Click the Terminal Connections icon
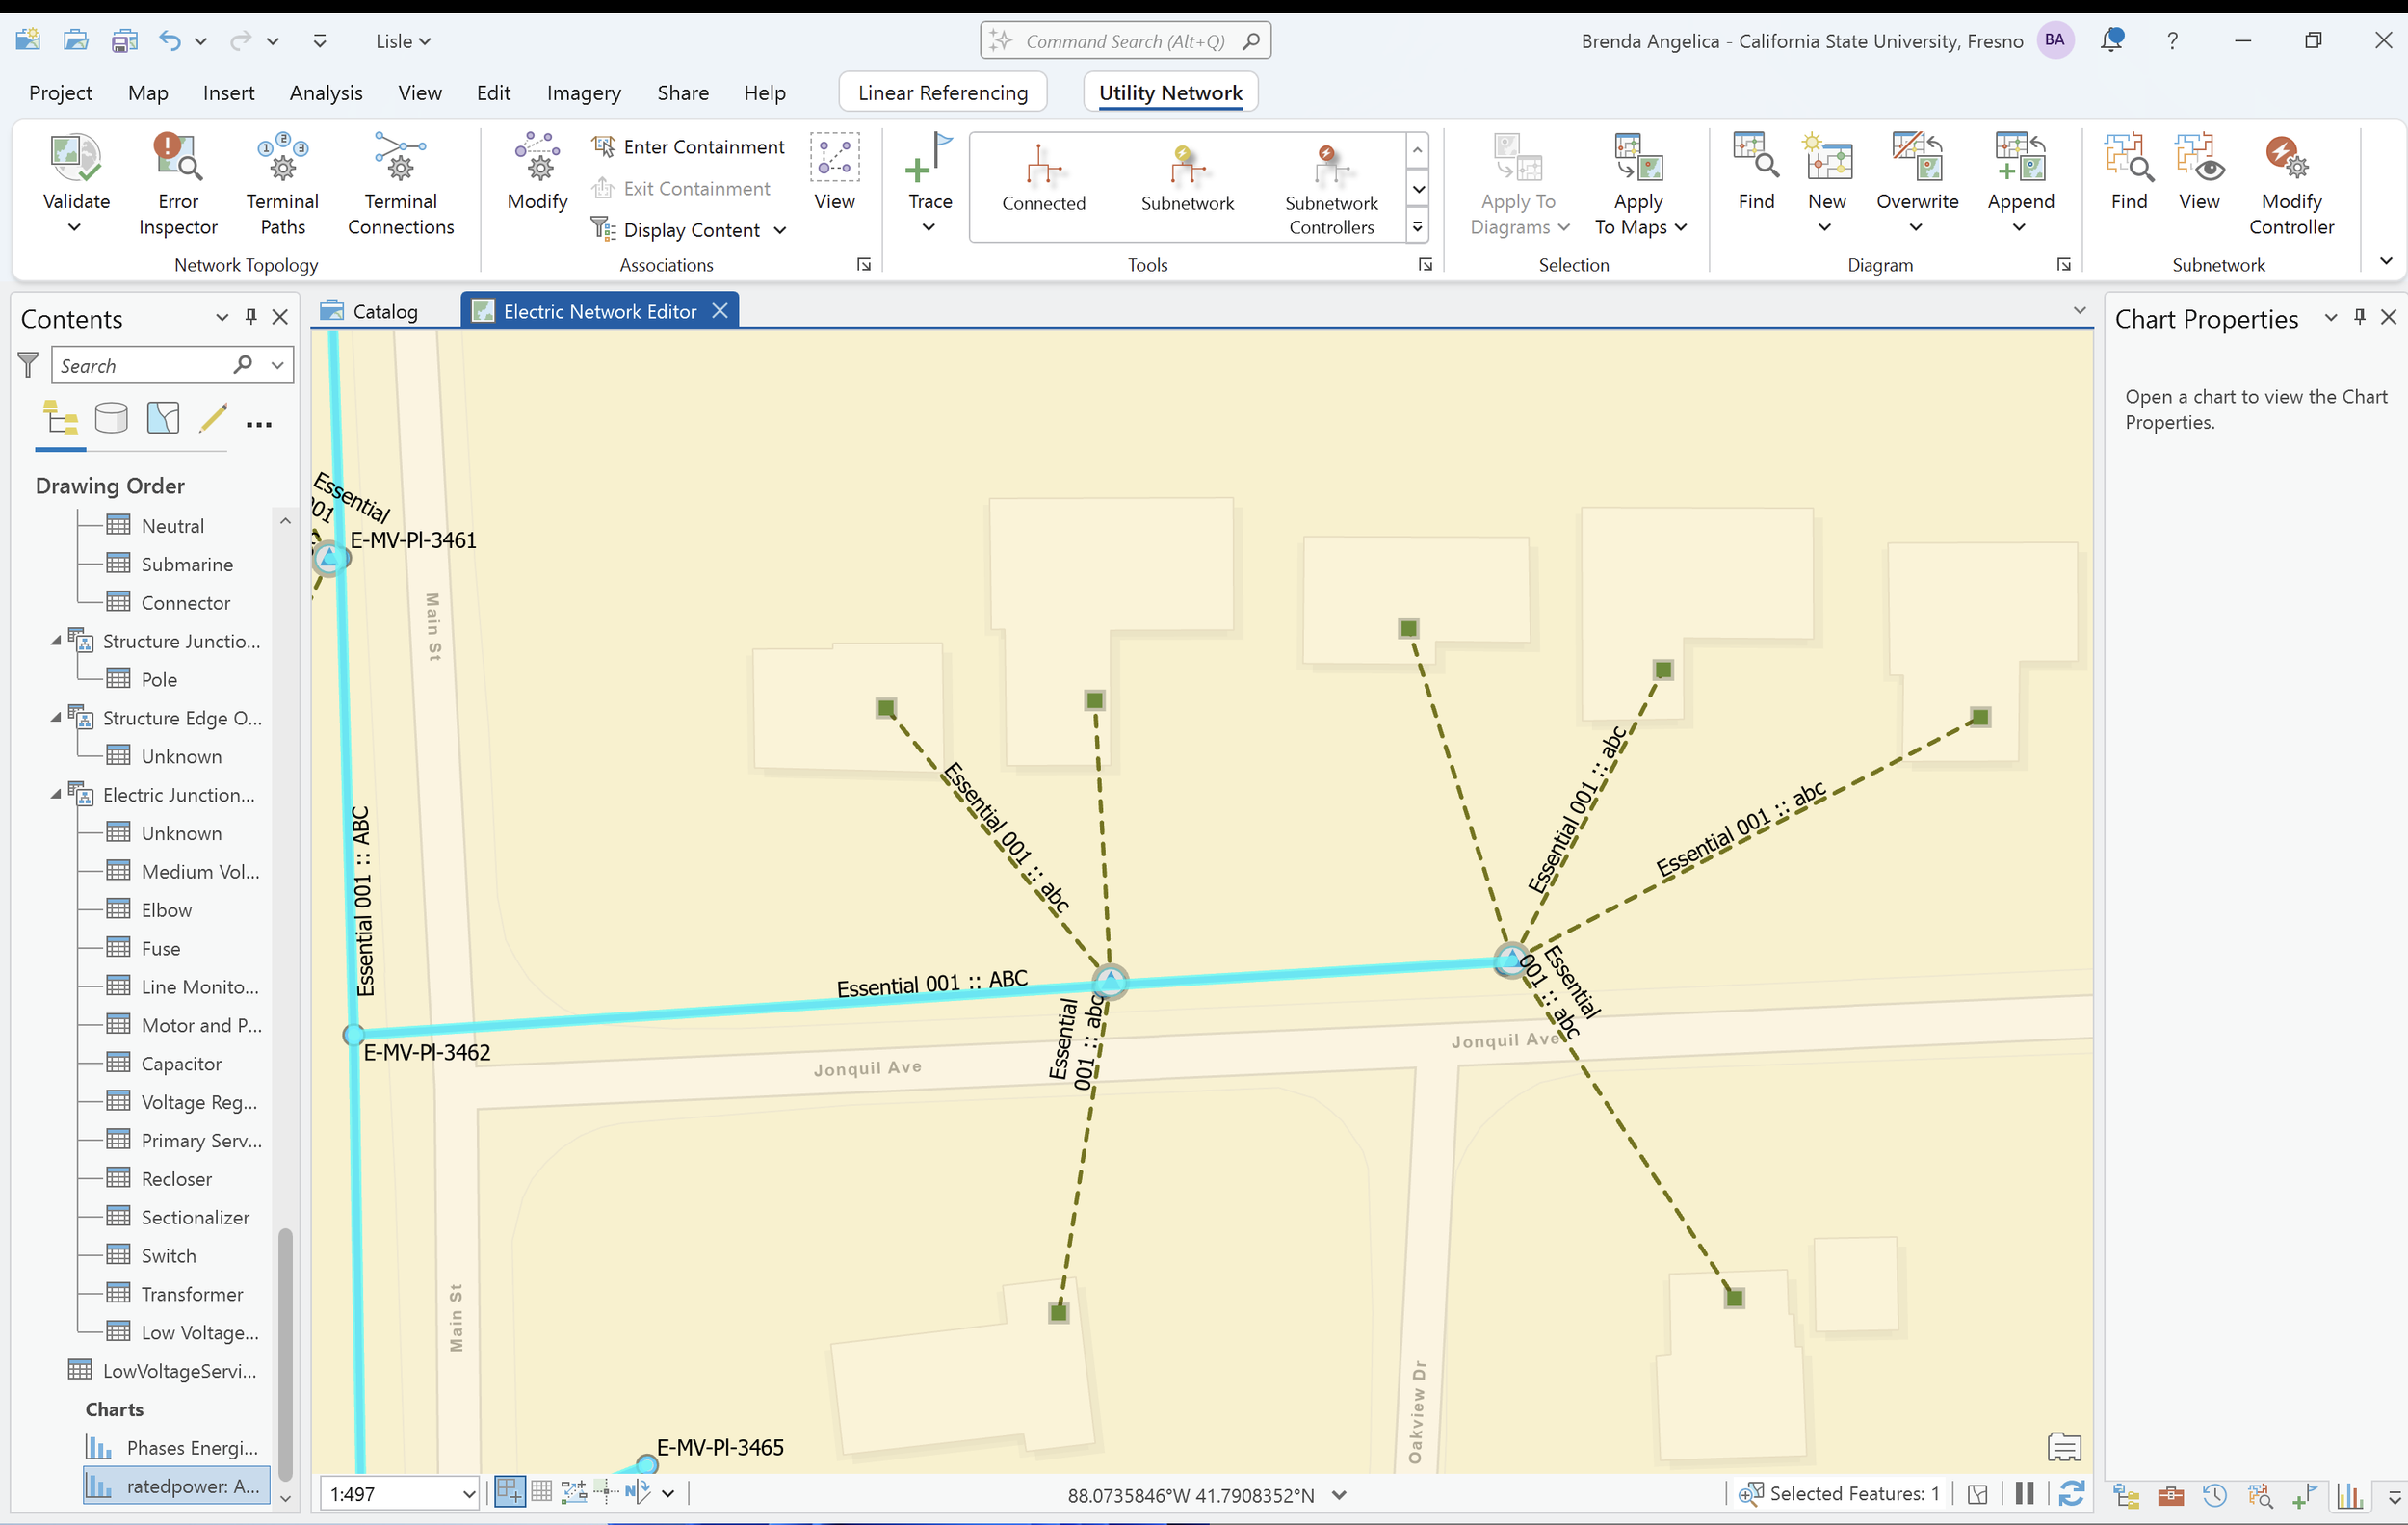Image resolution: width=2408 pixels, height=1525 pixels. coord(400,160)
